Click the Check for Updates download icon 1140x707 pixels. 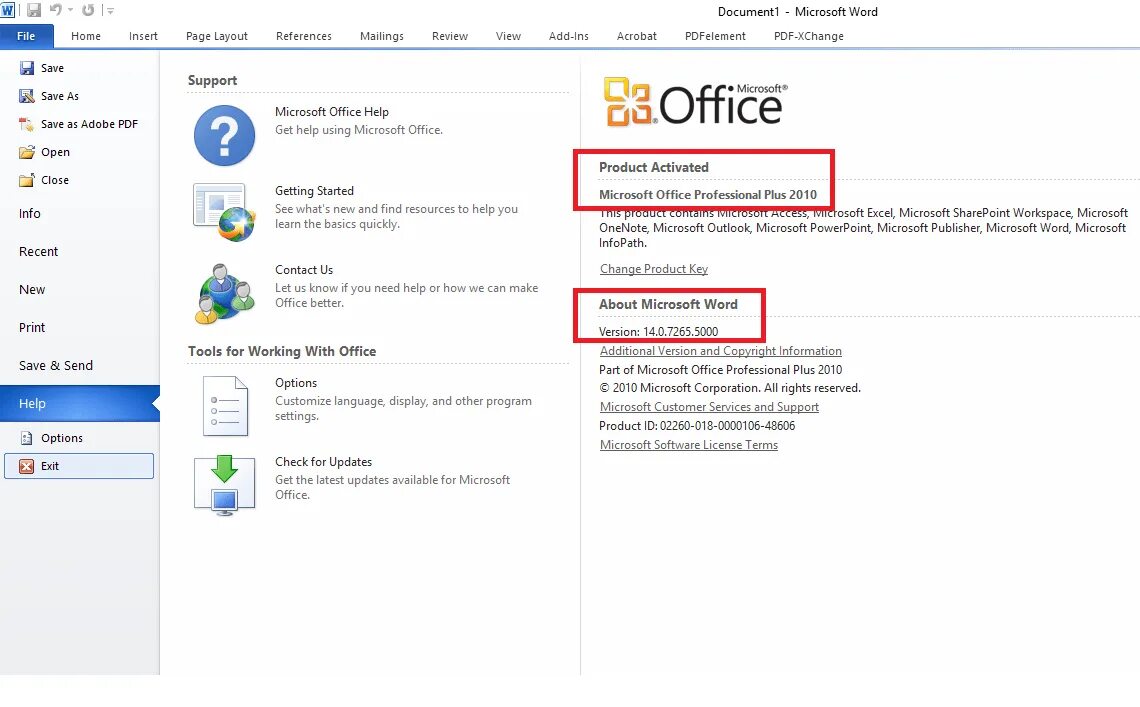tap(224, 485)
